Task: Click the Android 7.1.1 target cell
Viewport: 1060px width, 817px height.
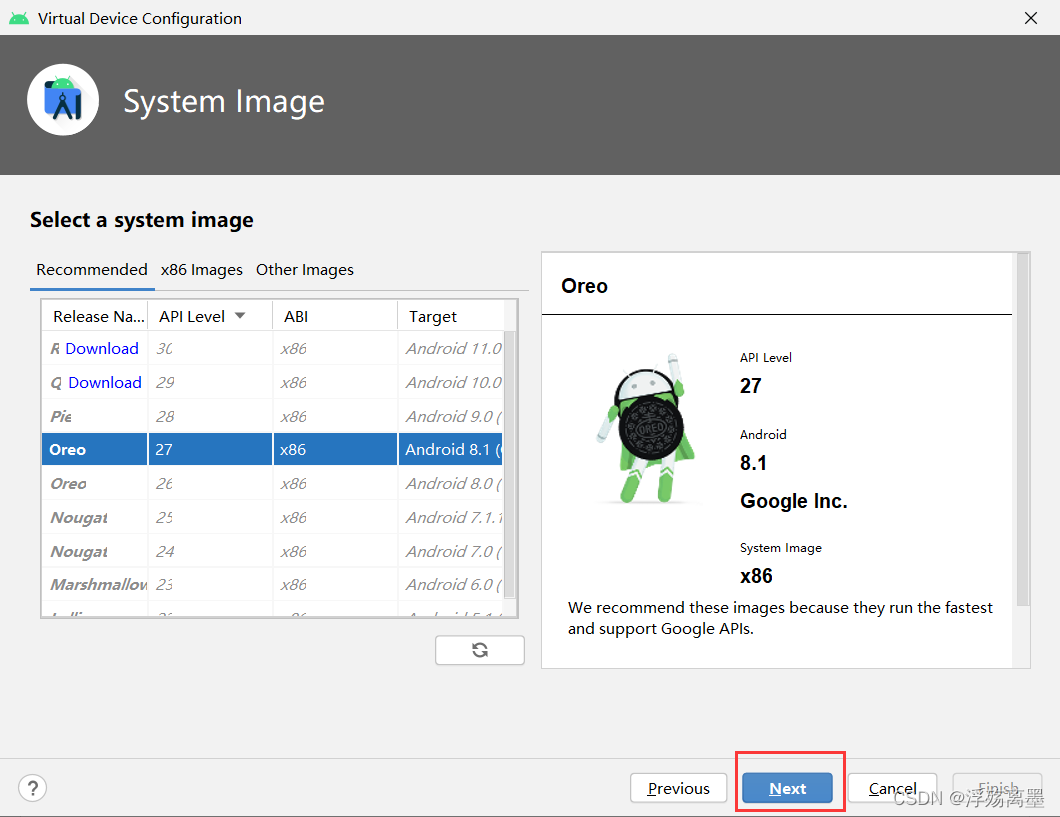Action: point(452,518)
